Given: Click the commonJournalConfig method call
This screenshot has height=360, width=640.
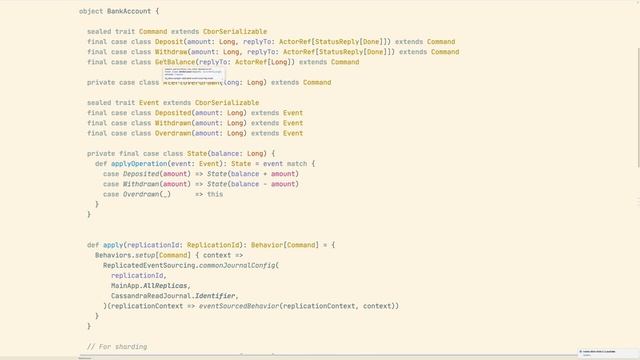Looking at the screenshot, I should pyautogui.click(x=237, y=265).
